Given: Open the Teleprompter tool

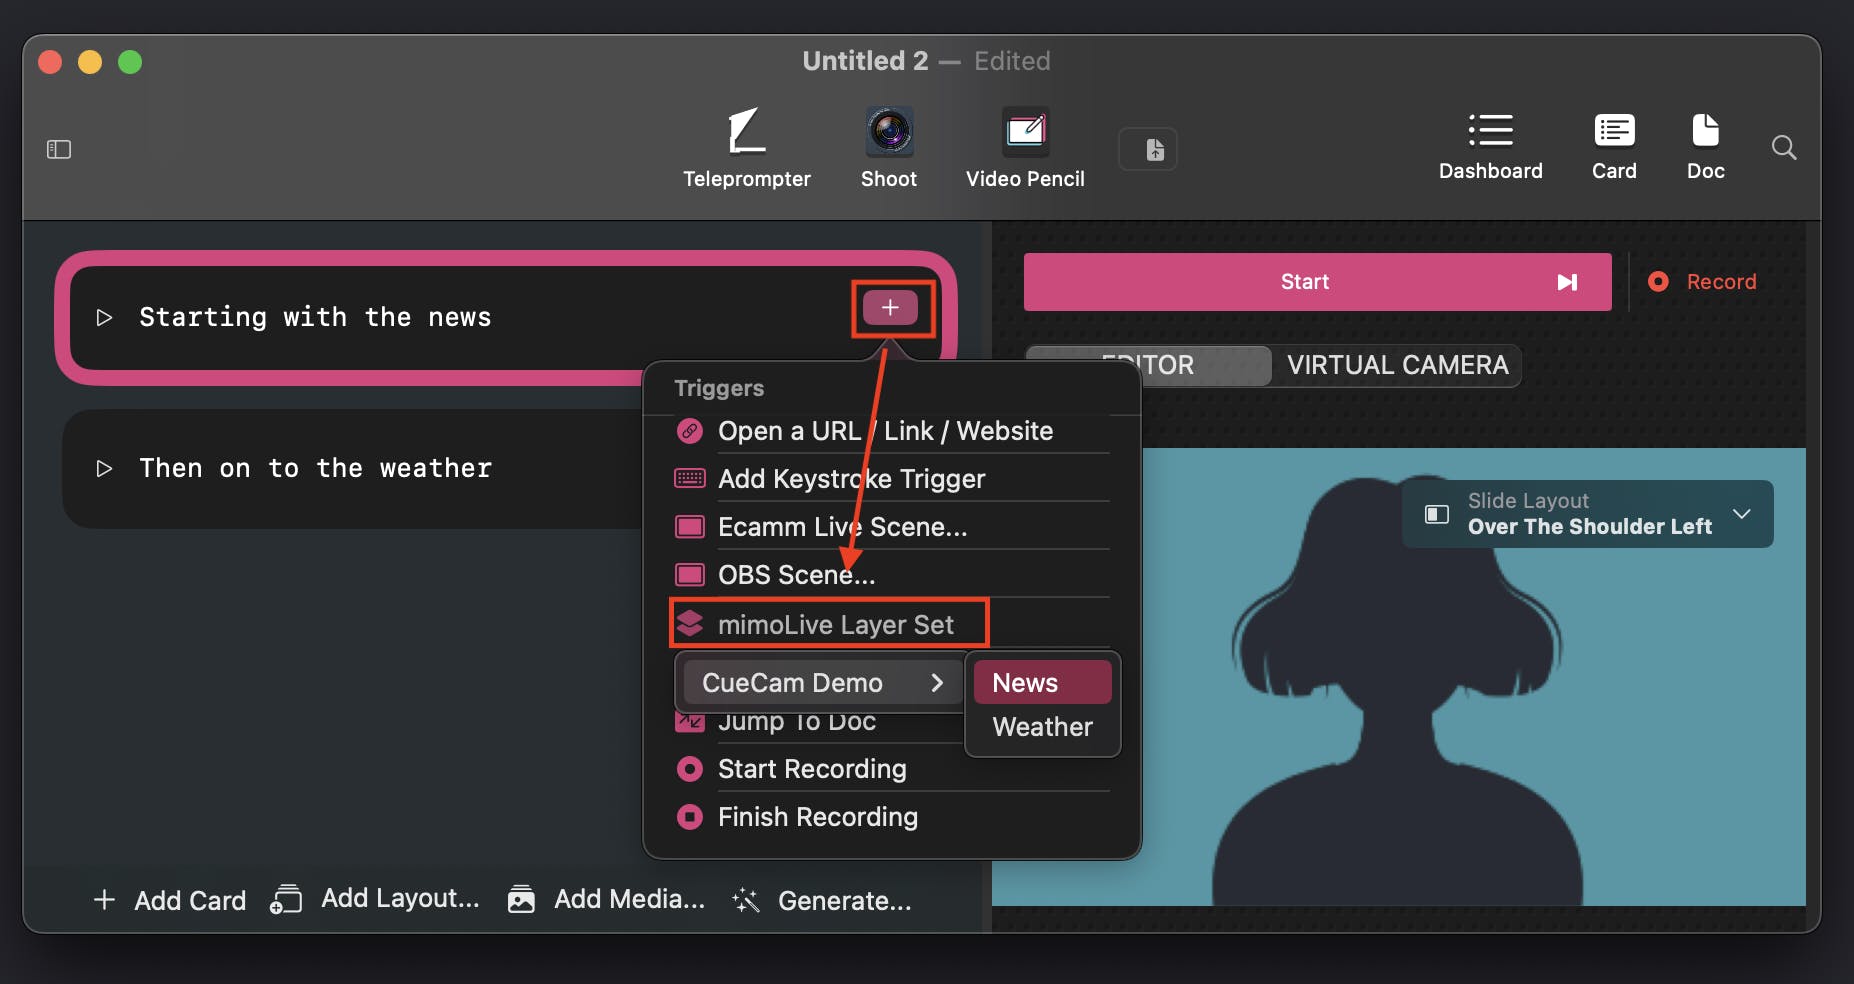Looking at the screenshot, I should (746, 147).
